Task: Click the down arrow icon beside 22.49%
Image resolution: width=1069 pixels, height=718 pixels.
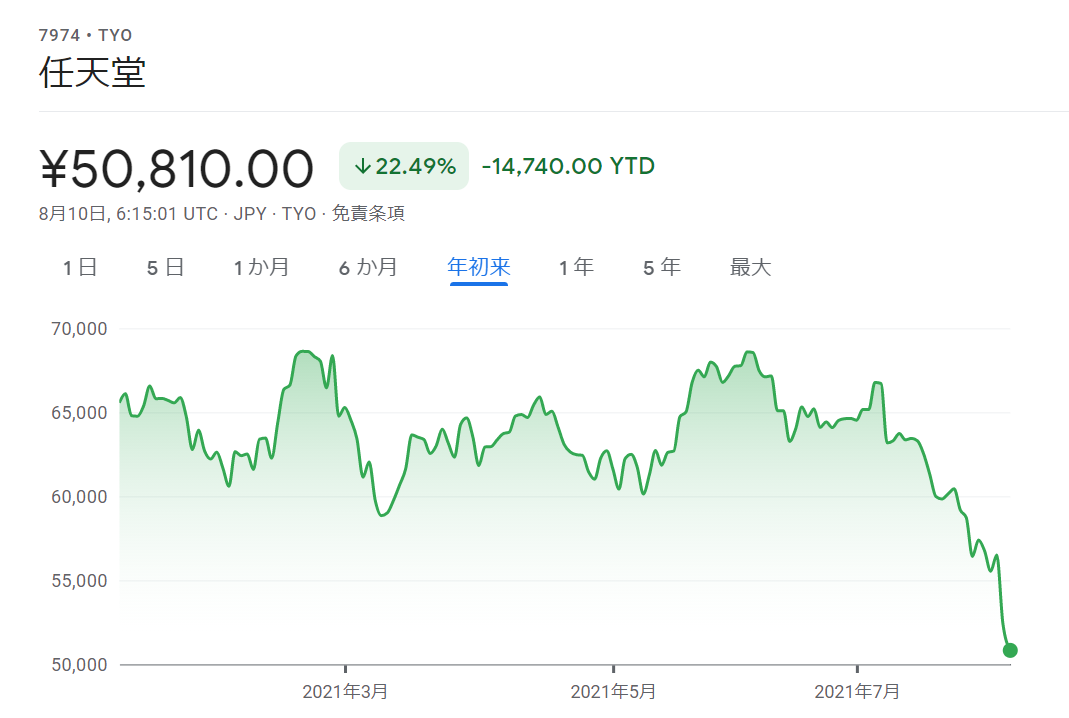Action: tap(362, 166)
